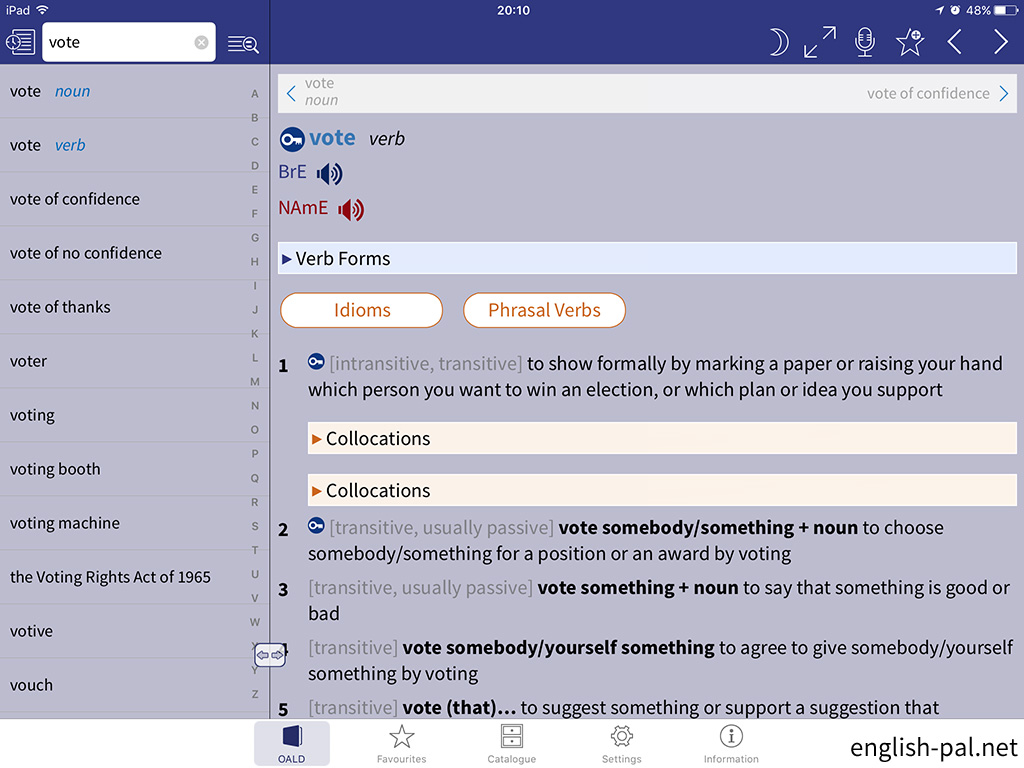1024x768 pixels.
Task: Select 'vote of confidence' in word list
Action: [75, 199]
